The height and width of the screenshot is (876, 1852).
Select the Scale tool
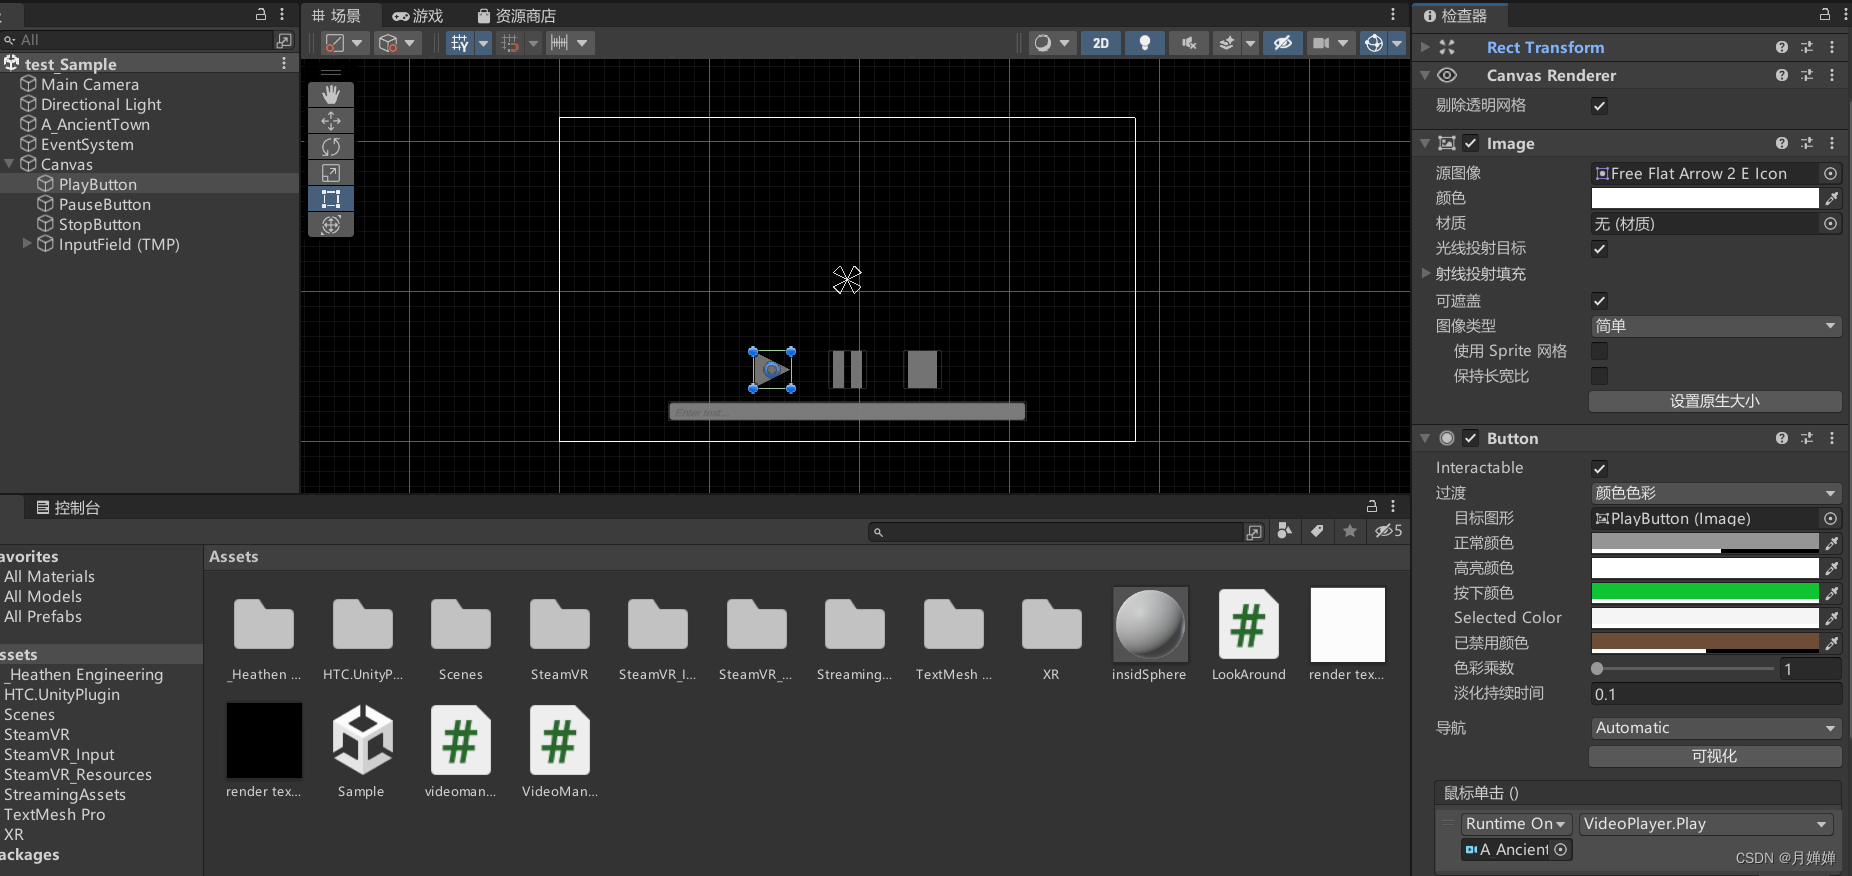coord(331,173)
